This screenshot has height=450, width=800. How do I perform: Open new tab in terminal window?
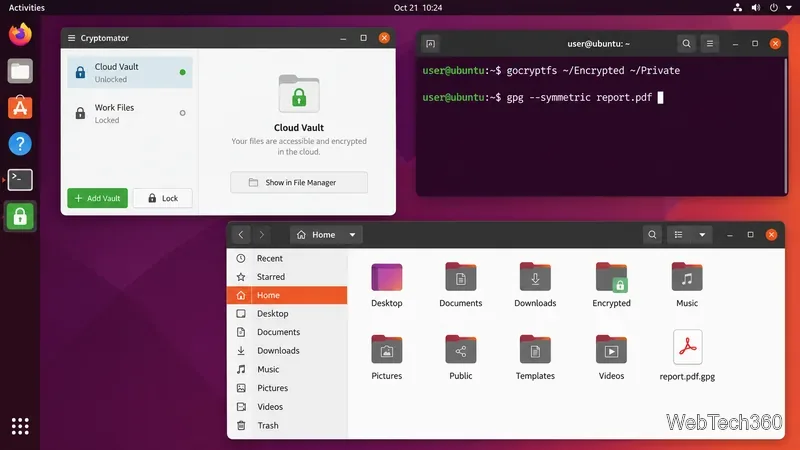pos(431,43)
